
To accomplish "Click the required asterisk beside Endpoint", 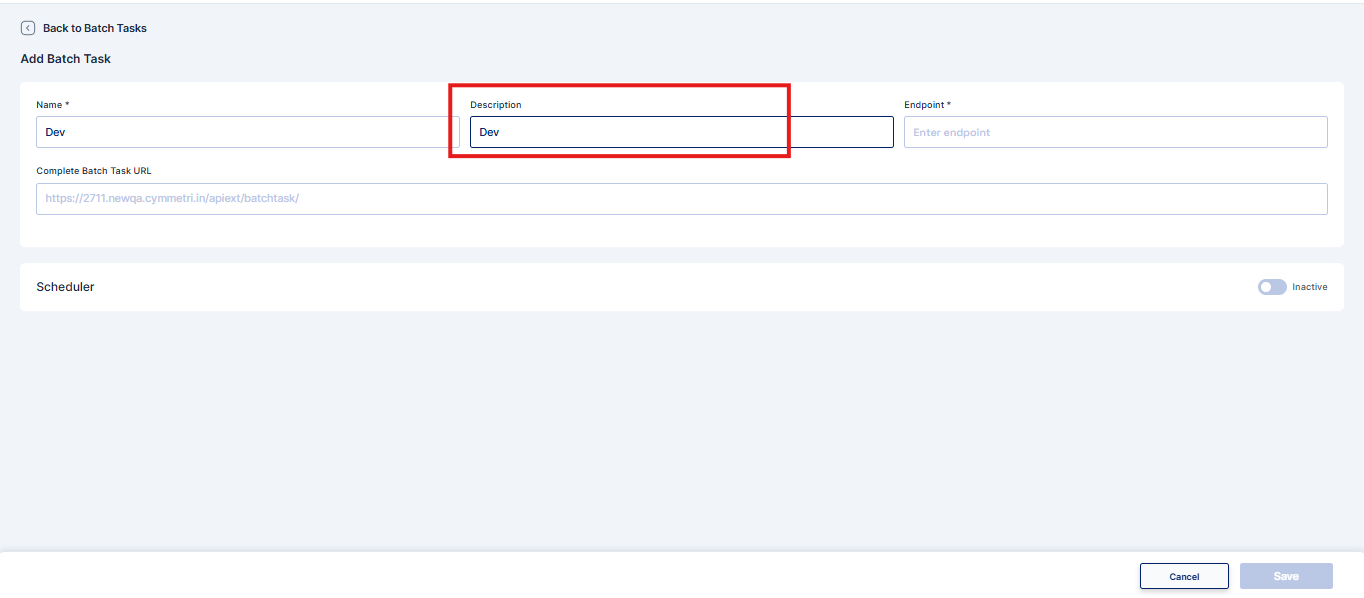I will [x=948, y=105].
